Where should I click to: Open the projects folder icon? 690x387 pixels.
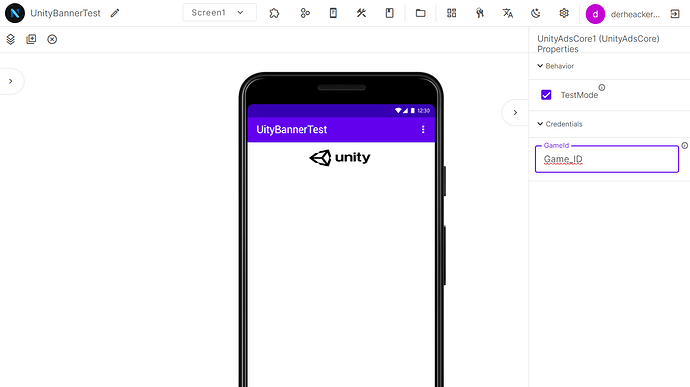coord(420,13)
